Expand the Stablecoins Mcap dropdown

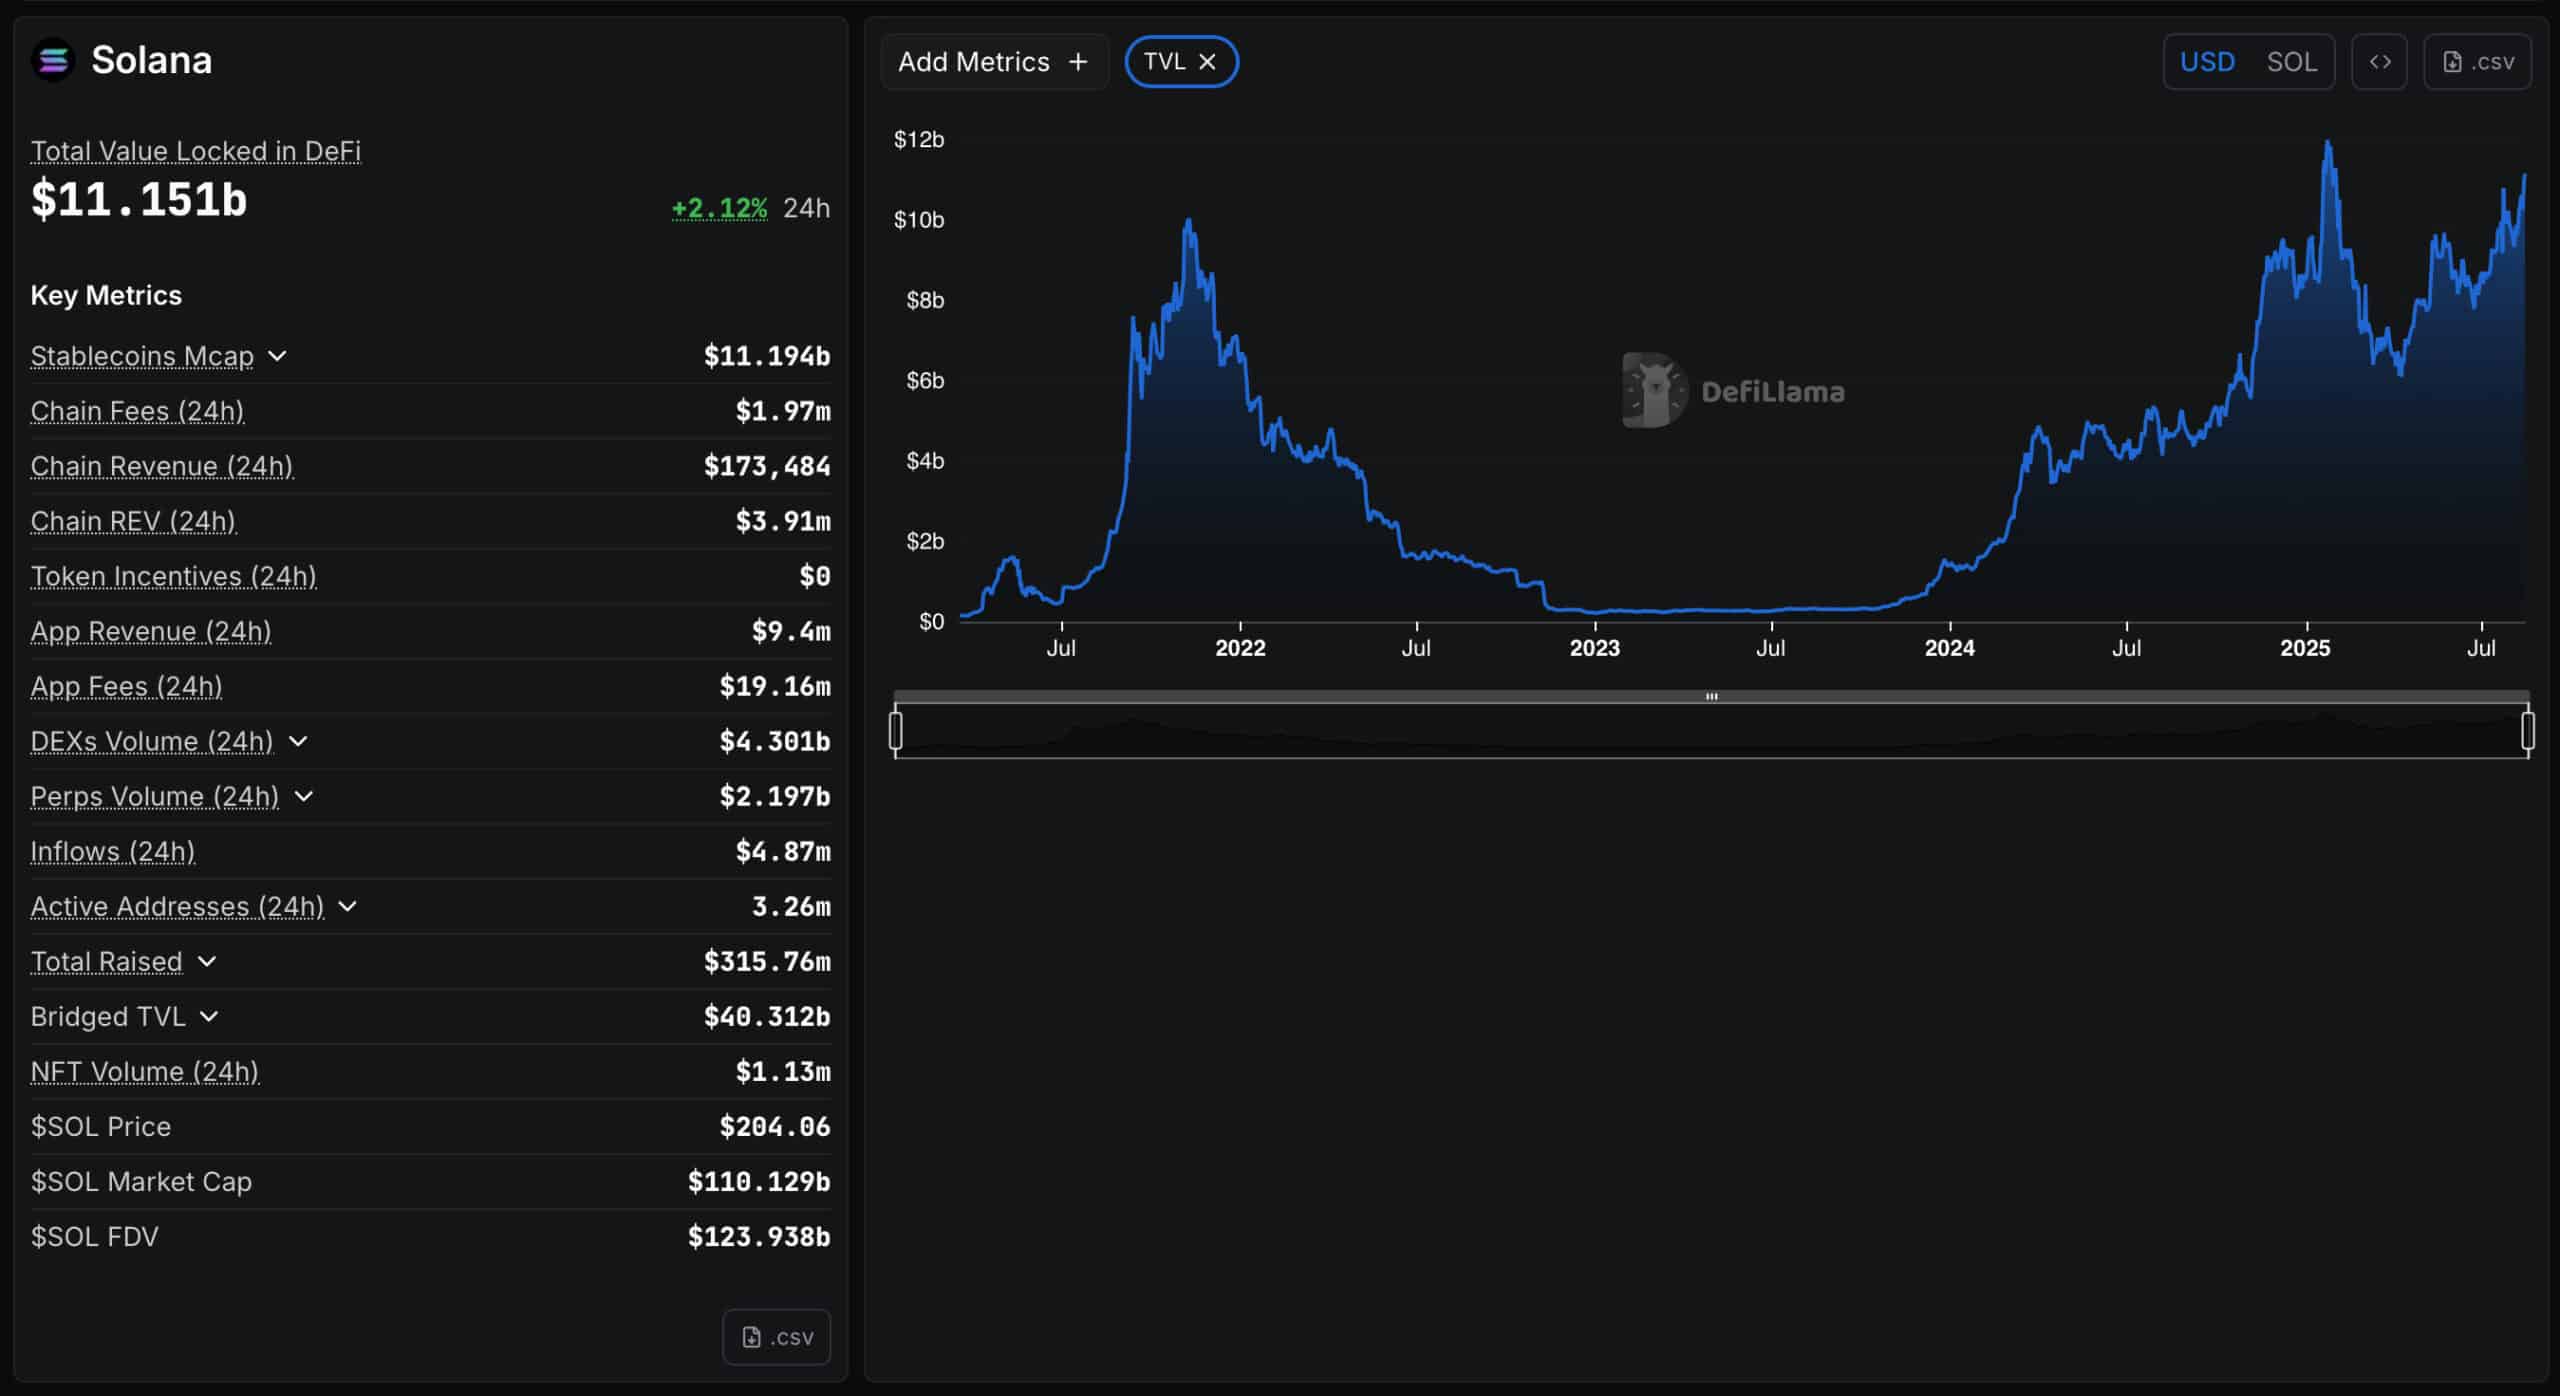point(278,356)
